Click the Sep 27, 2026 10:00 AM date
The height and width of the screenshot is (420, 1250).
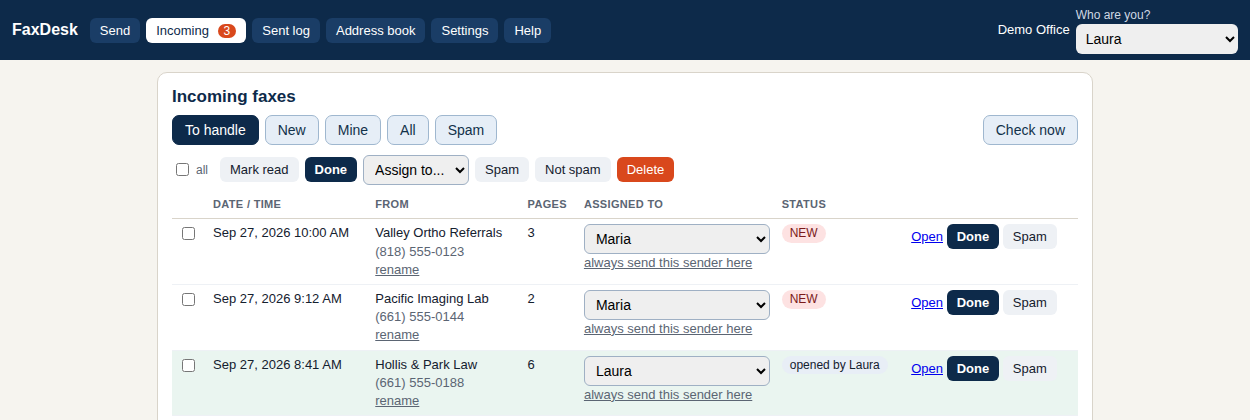point(281,233)
